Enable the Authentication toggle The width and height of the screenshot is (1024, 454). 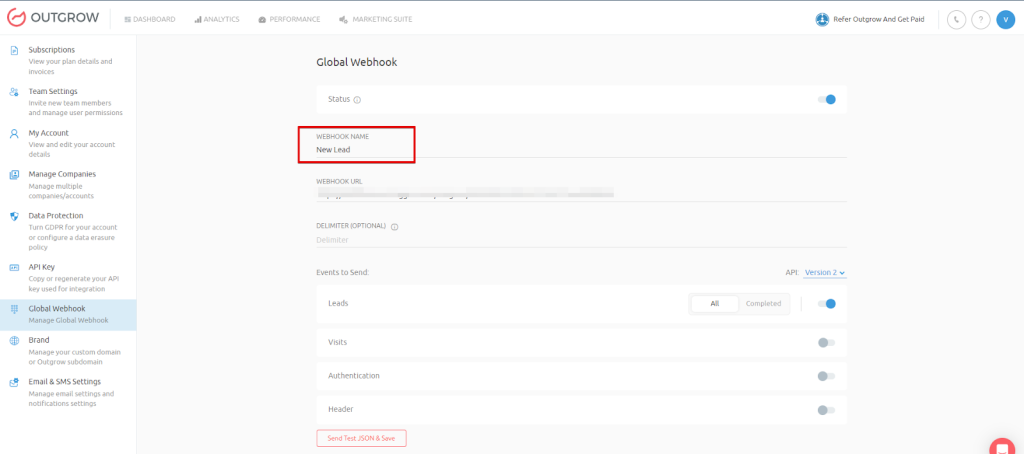point(826,376)
